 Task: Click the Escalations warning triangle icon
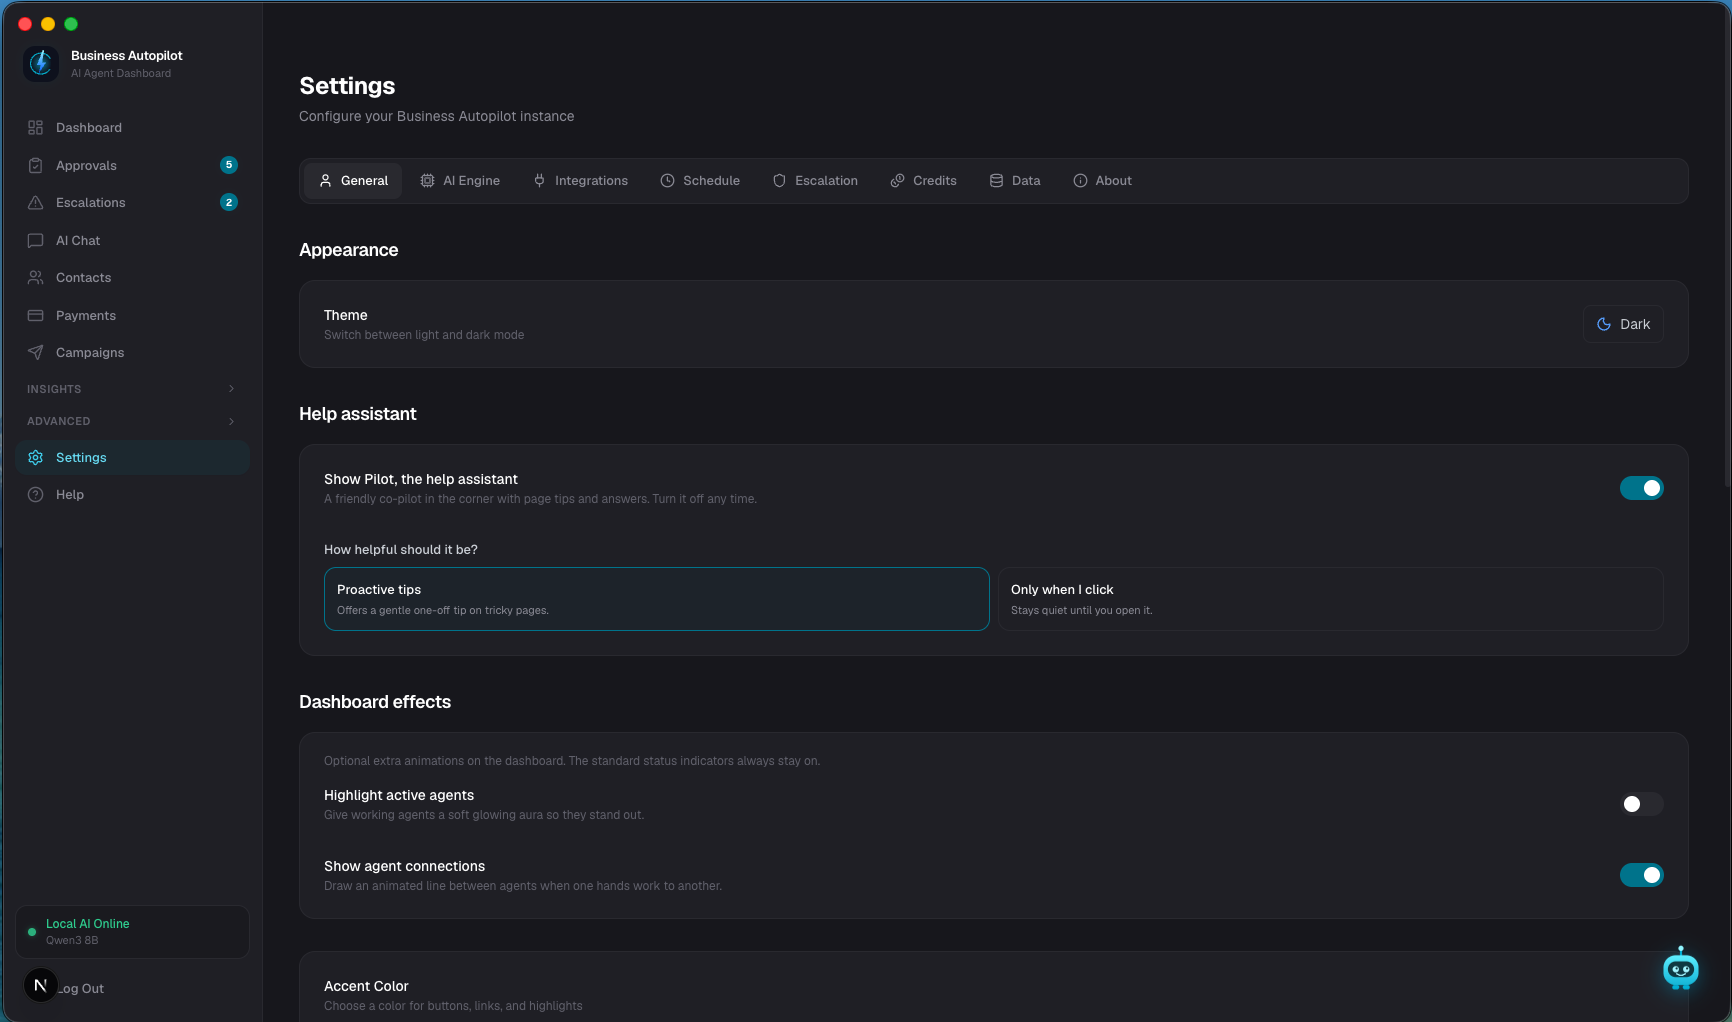[36, 203]
